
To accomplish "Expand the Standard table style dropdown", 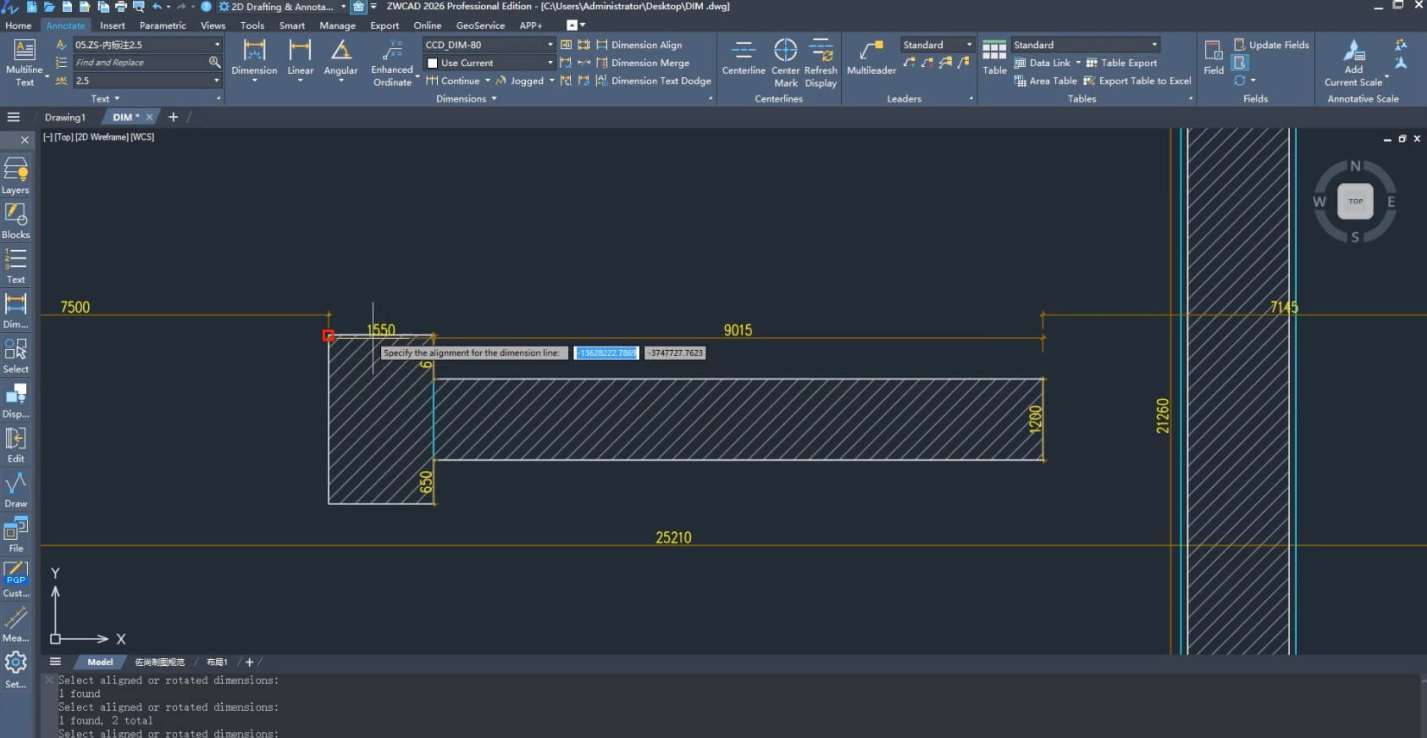I will [1154, 45].
